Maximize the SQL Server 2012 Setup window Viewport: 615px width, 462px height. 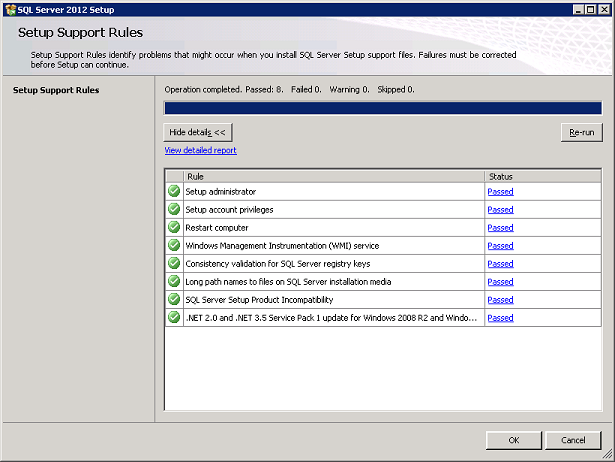pyautogui.click(x=591, y=10)
